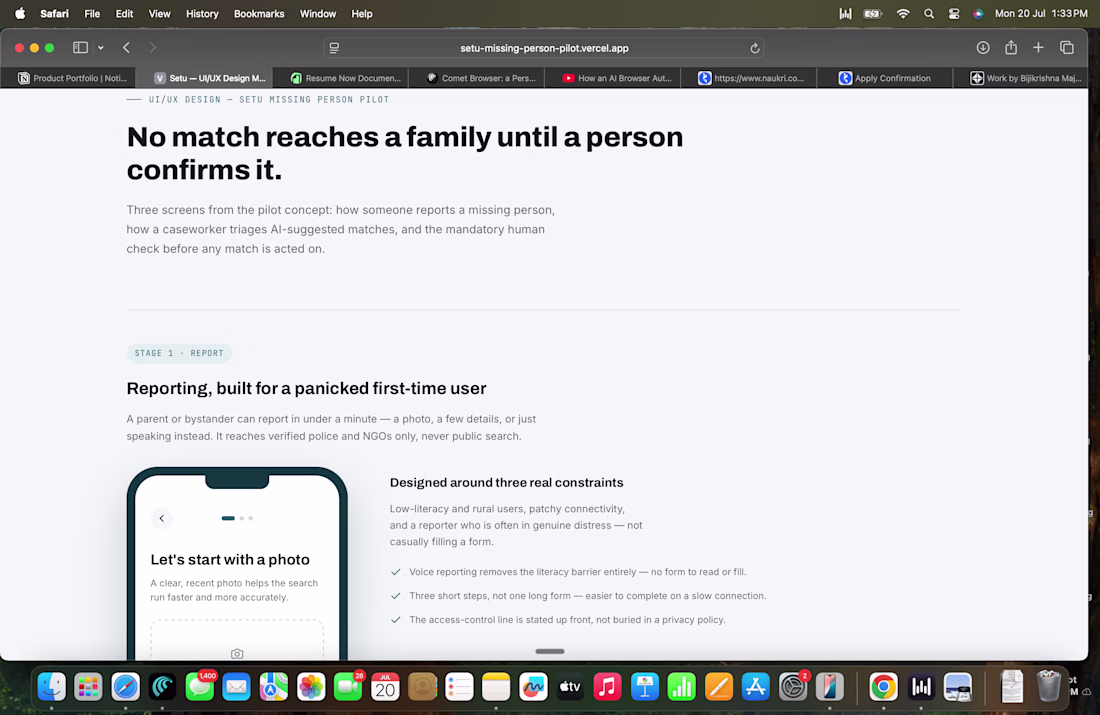Open Control Center in menu bar
This screenshot has width=1100, height=715.
tap(953, 13)
